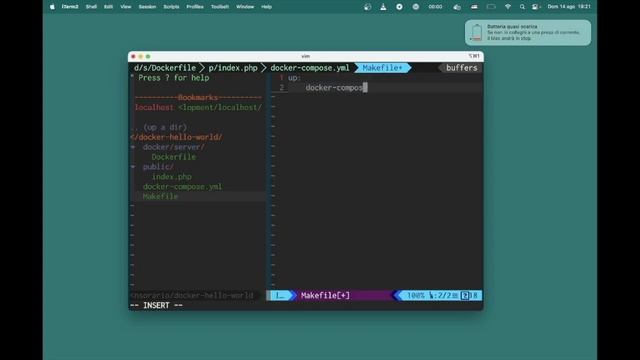Image resolution: width=640 pixels, height=360 pixels.
Task: Click the Makefile[+] statusline filename
Action: pyautogui.click(x=325, y=296)
